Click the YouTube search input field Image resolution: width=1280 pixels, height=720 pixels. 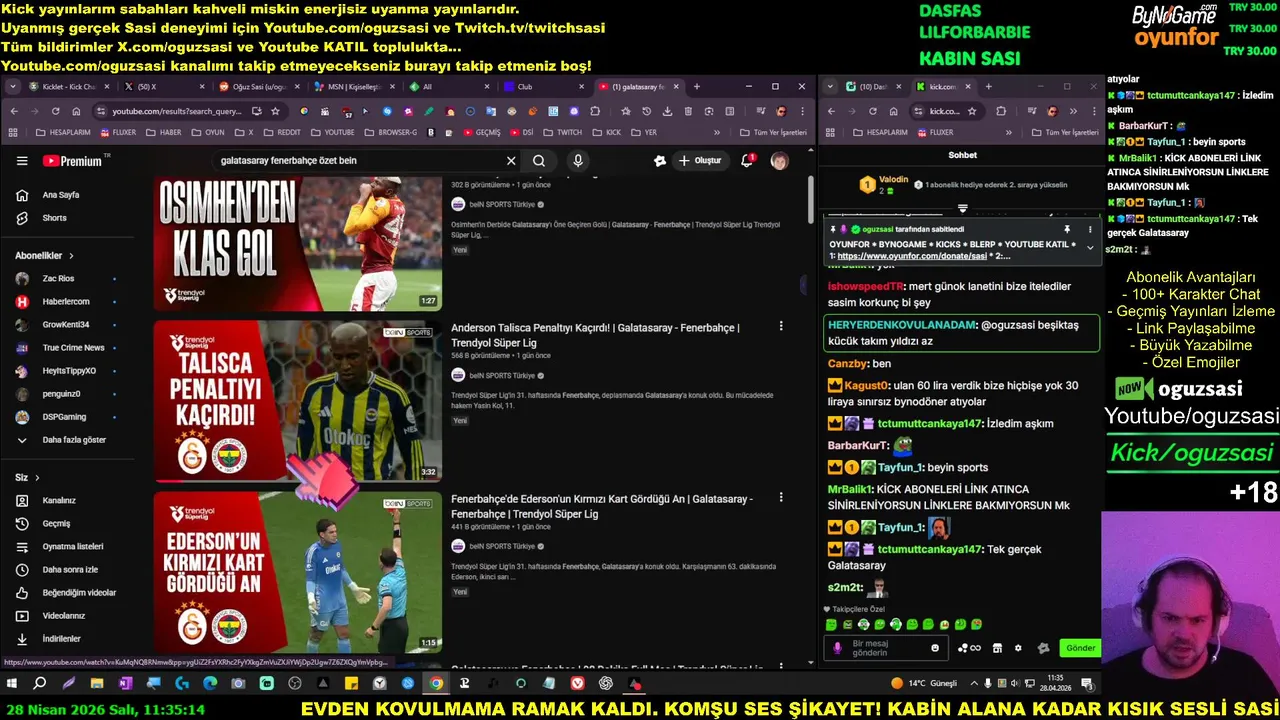pos(360,161)
